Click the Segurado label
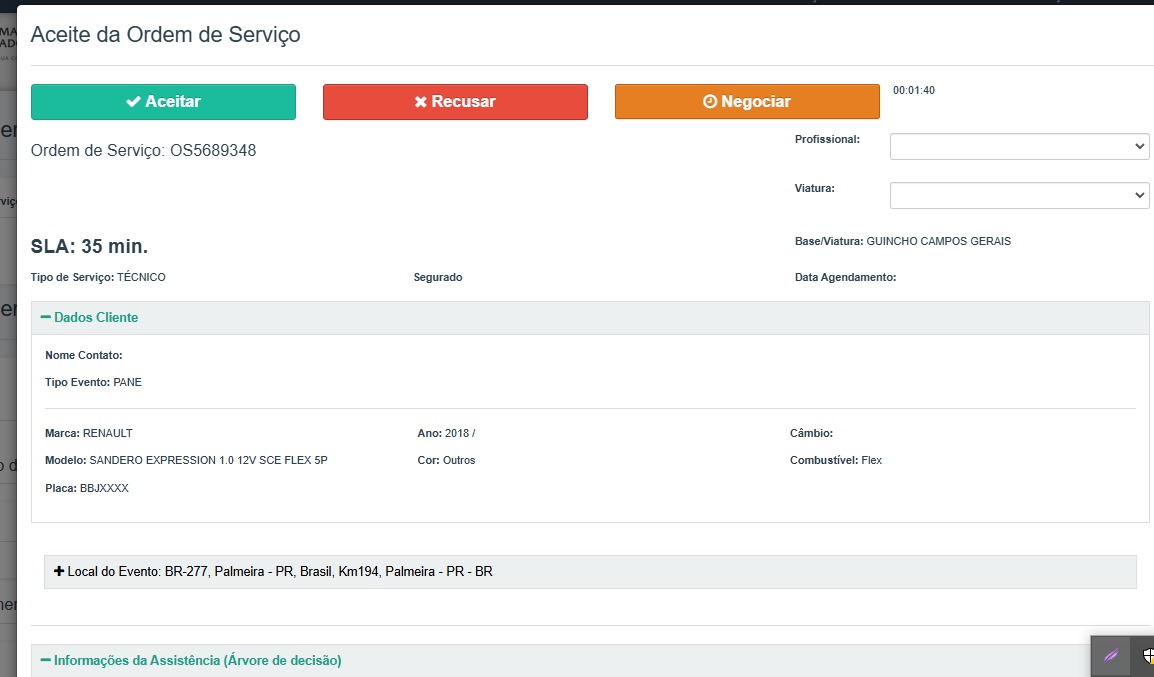The image size is (1154, 677). [438, 277]
